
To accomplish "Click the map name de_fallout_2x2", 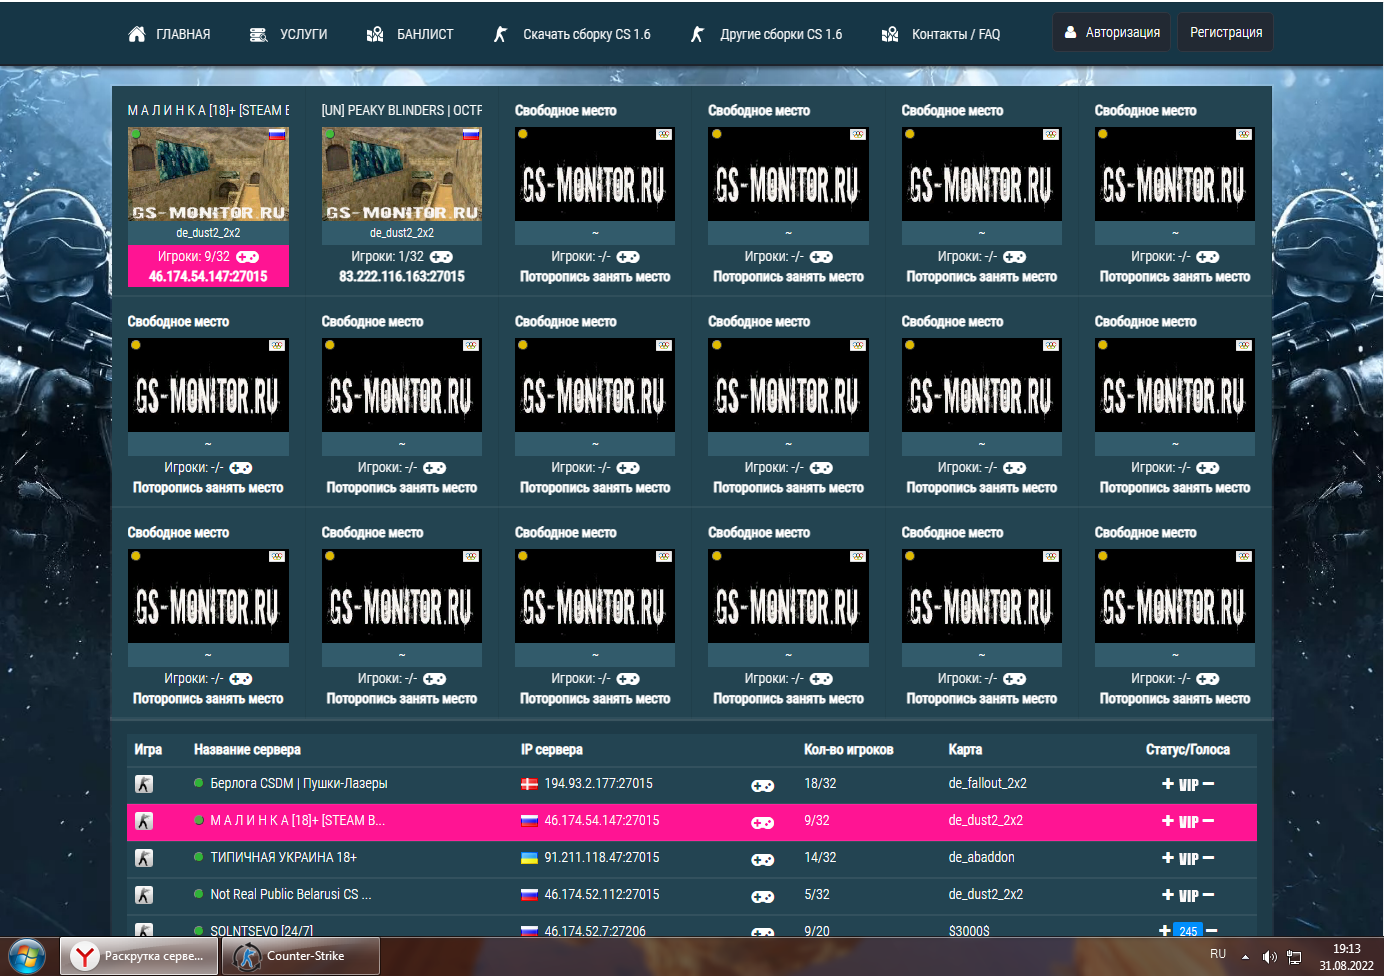I will pos(988,784).
